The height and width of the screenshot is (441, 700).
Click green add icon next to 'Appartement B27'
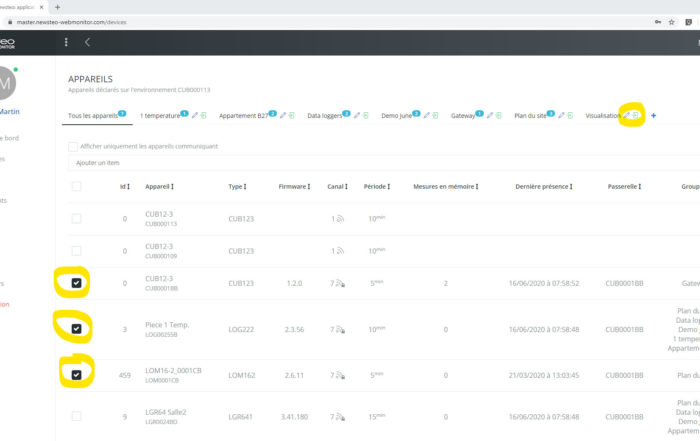click(x=292, y=115)
